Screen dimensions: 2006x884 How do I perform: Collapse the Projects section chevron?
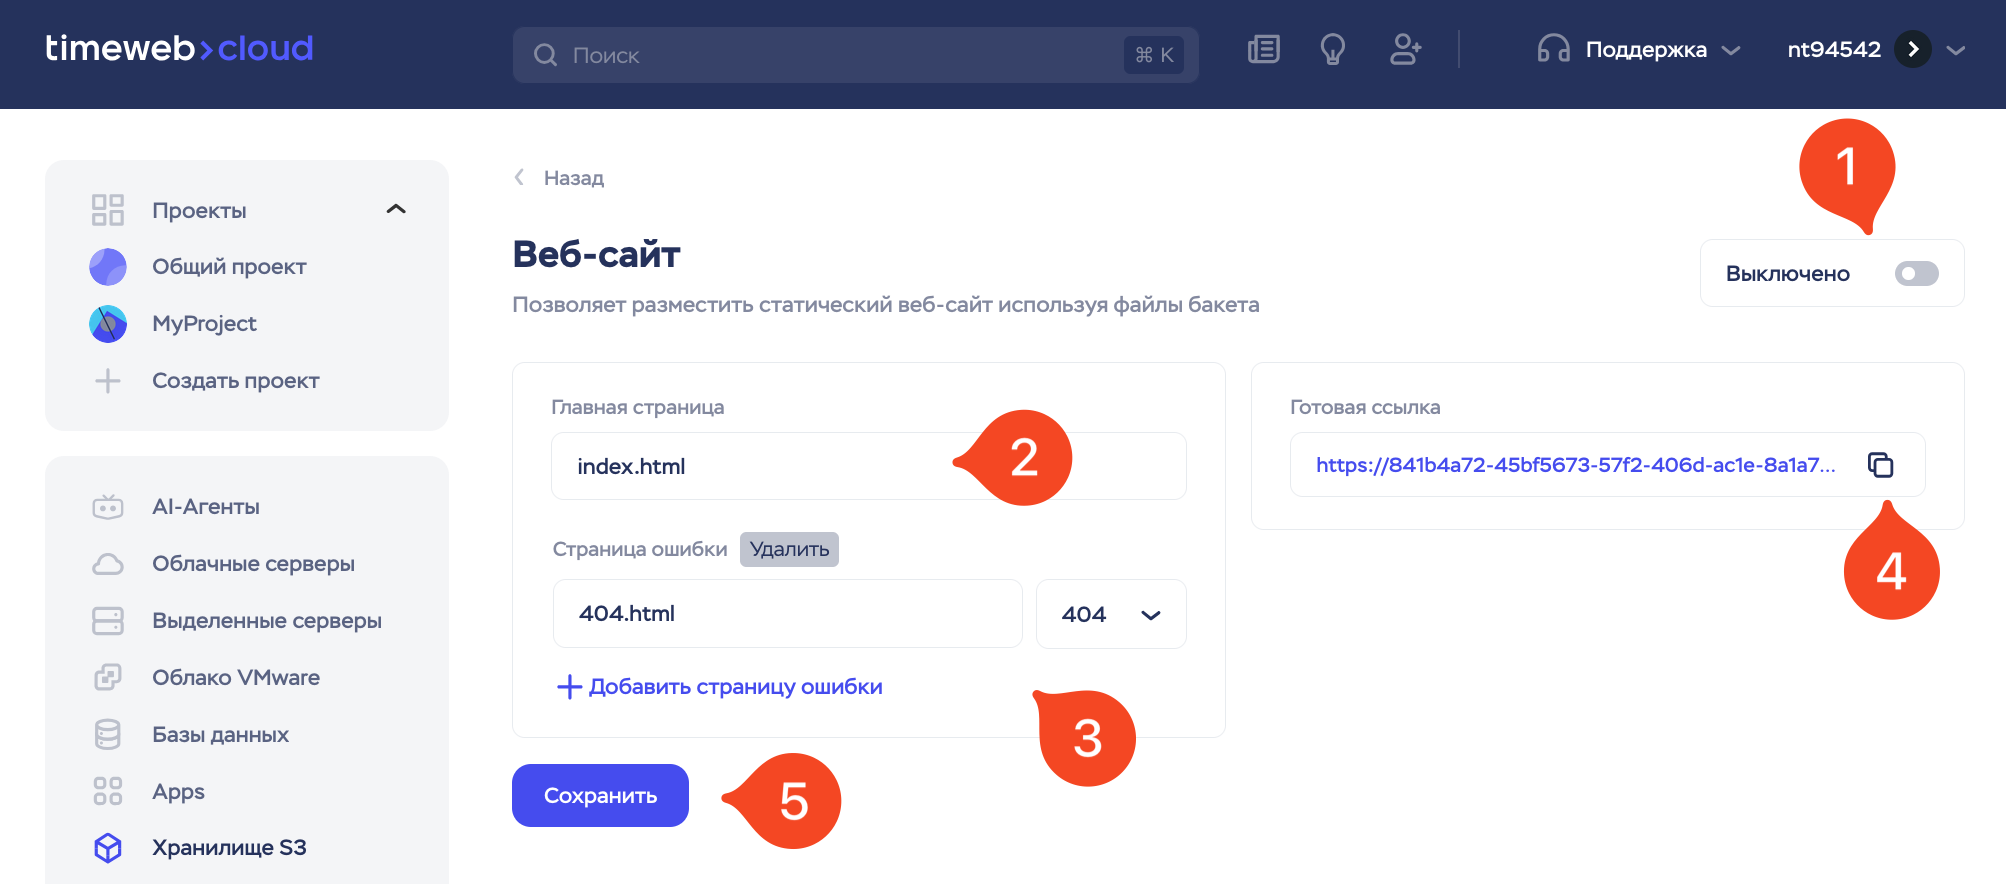396,210
